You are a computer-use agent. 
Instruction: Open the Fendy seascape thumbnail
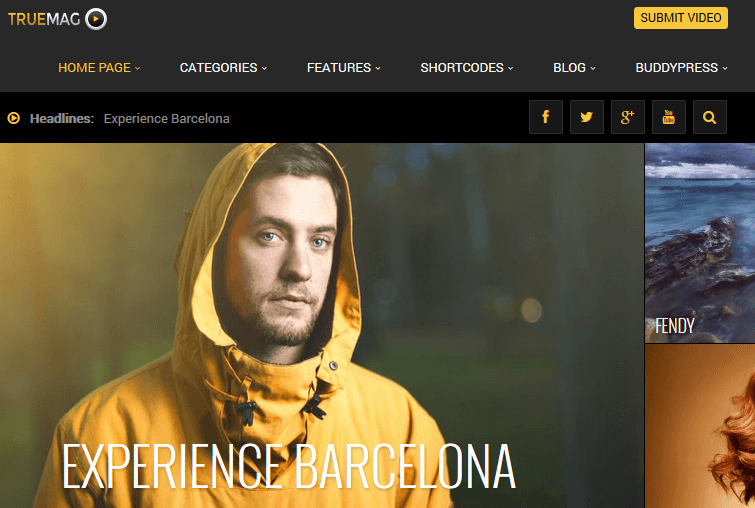coord(700,243)
